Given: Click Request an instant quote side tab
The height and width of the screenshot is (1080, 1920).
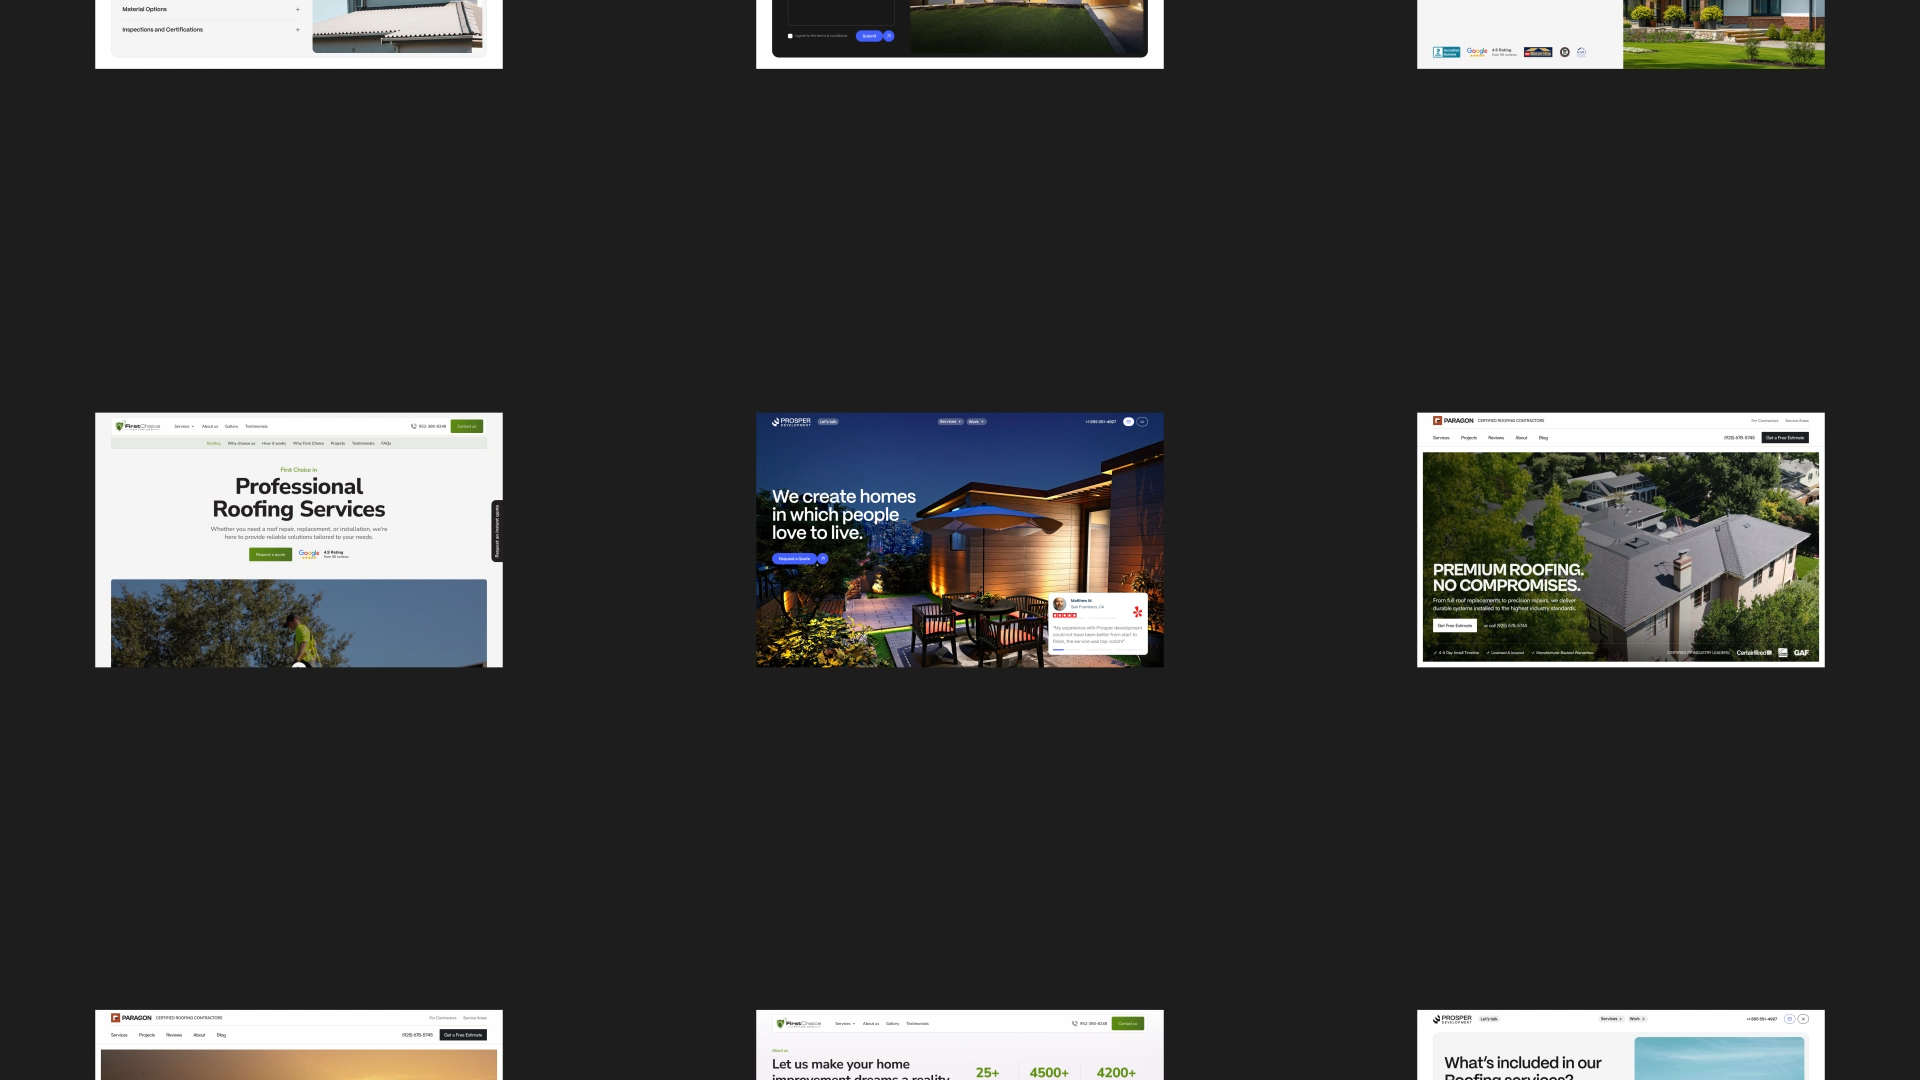Looking at the screenshot, I should pyautogui.click(x=497, y=531).
